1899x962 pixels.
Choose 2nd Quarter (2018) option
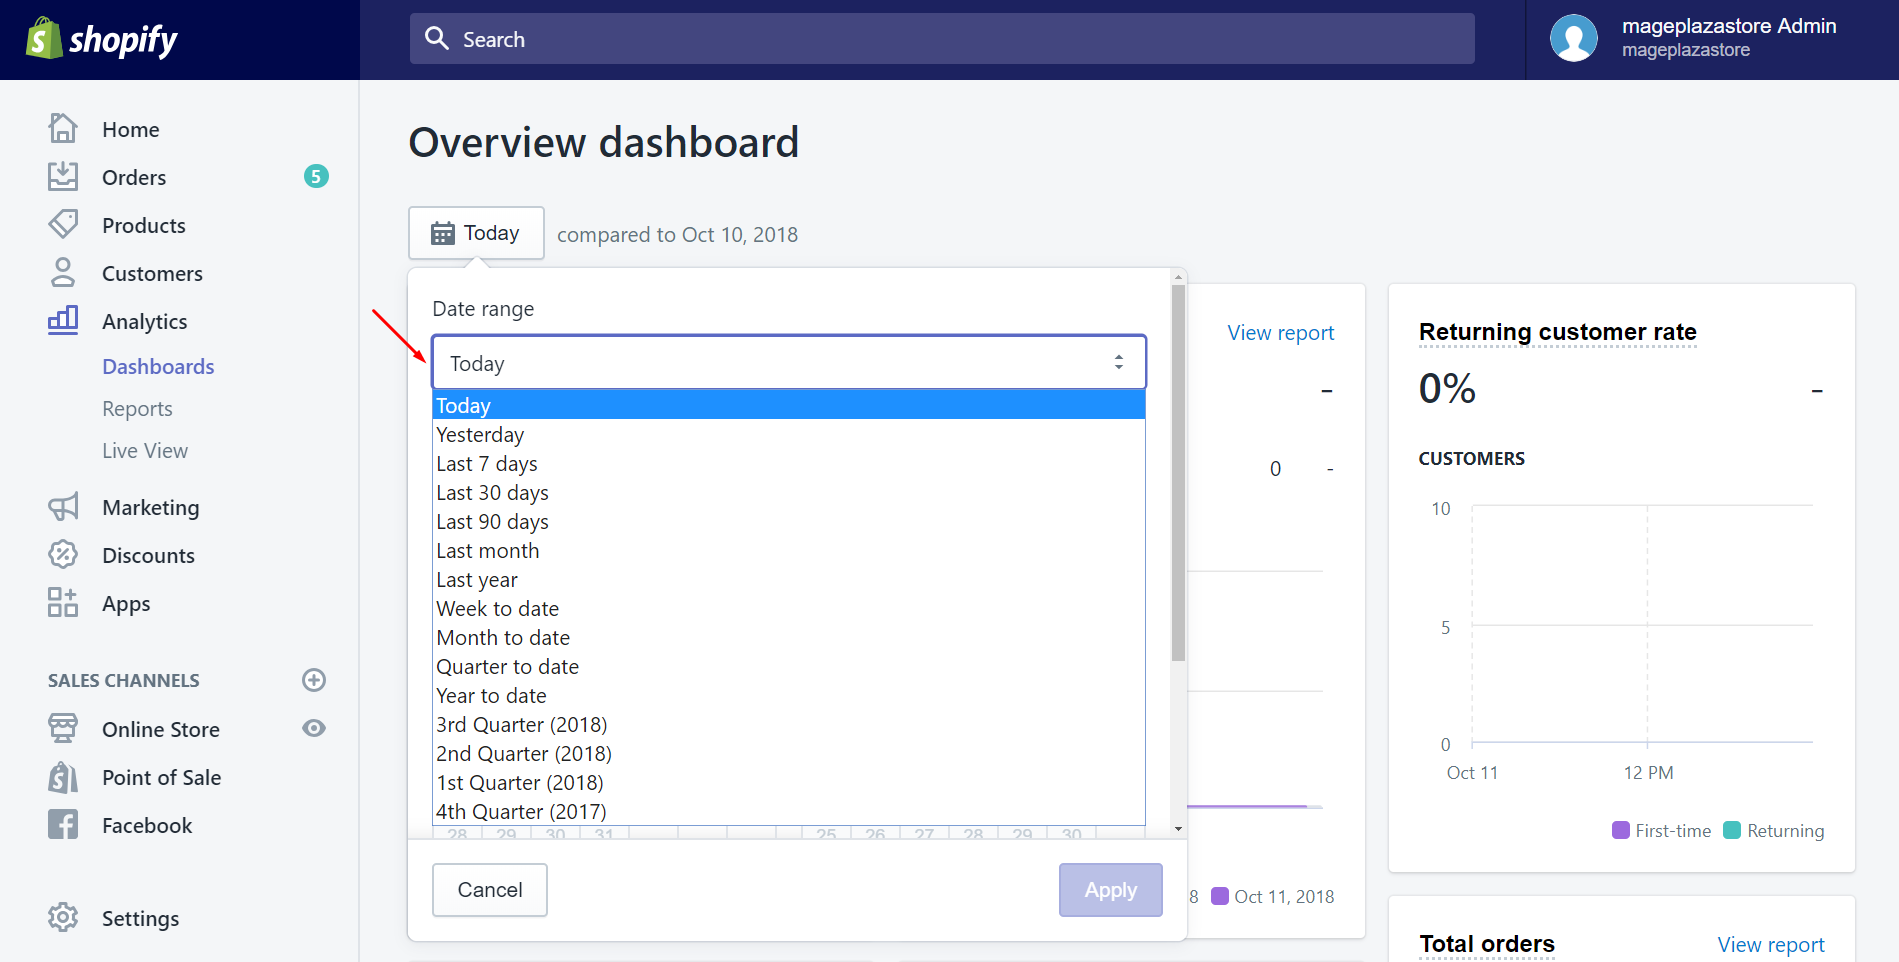(788, 753)
